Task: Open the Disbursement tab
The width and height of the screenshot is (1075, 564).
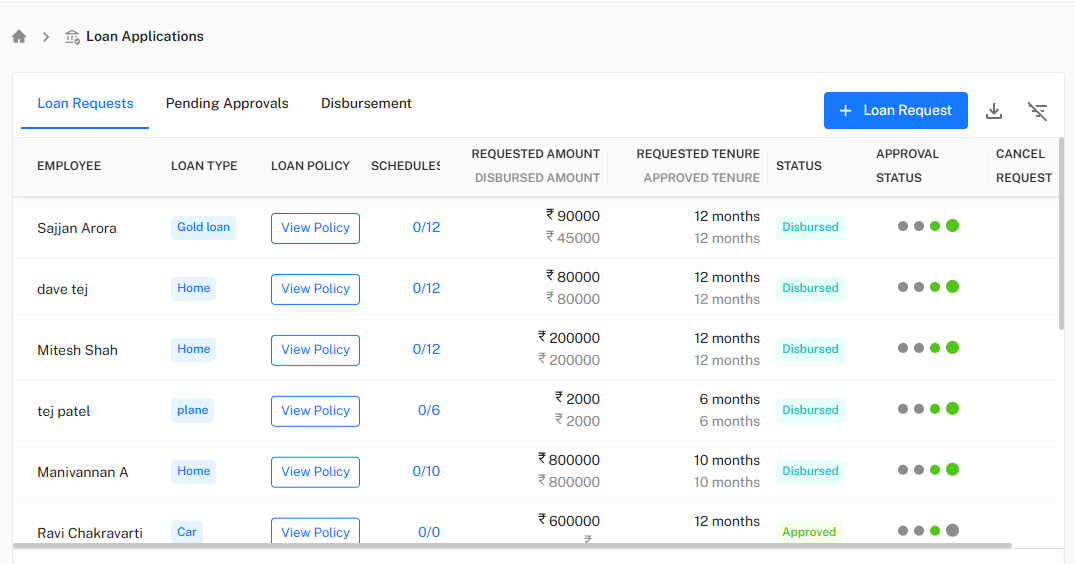Action: click(x=366, y=104)
